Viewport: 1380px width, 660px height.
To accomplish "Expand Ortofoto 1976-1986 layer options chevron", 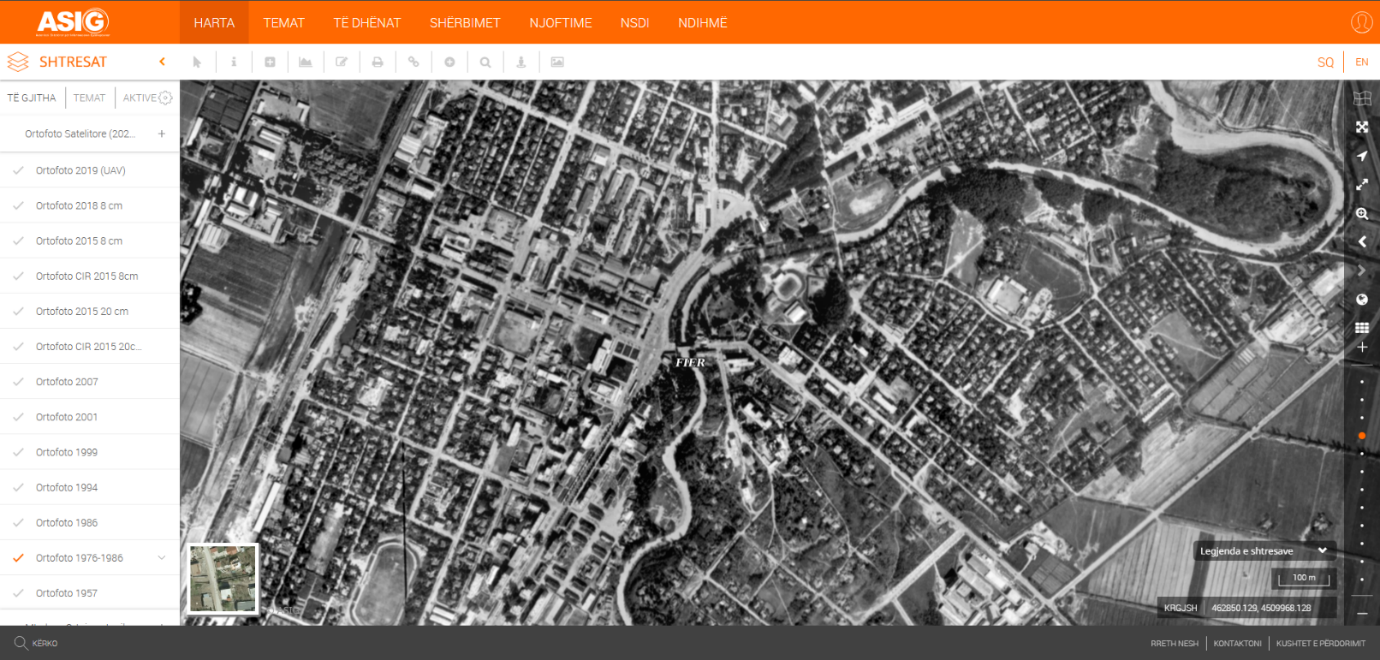I will (162, 558).
